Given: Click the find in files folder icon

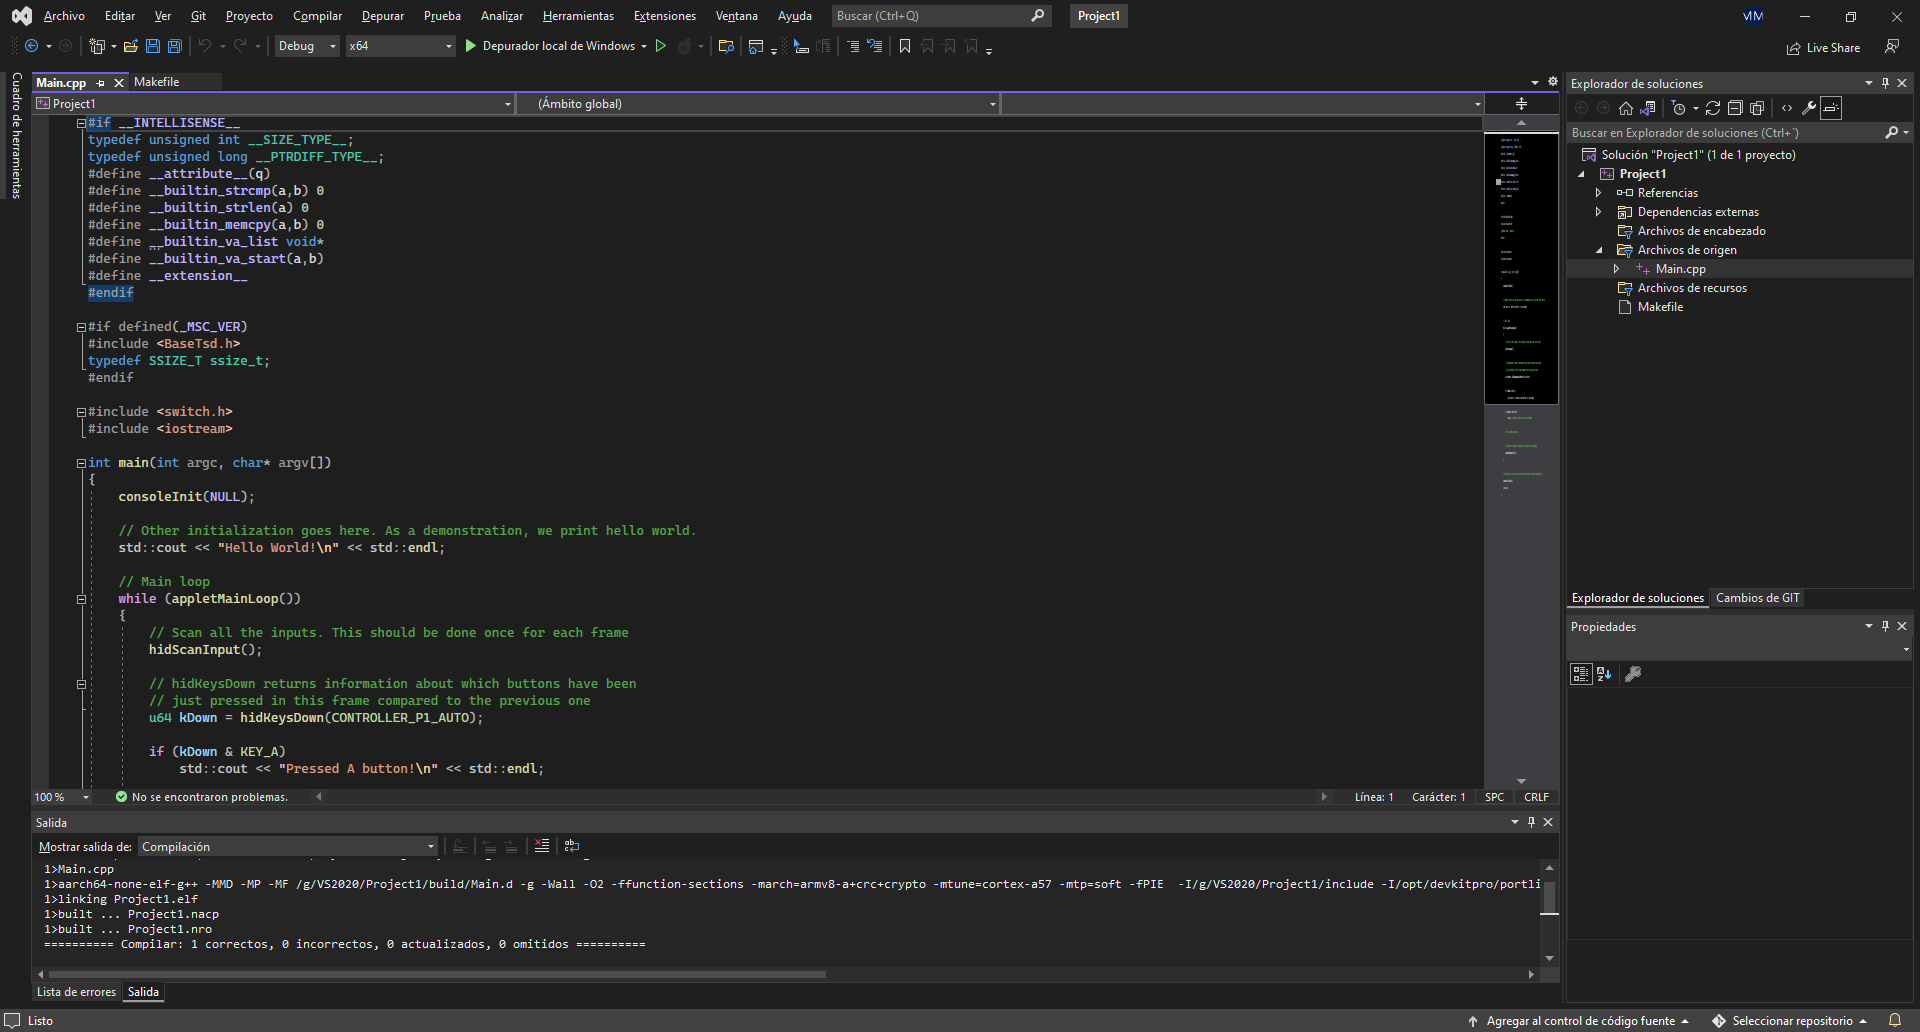Looking at the screenshot, I should (726, 46).
